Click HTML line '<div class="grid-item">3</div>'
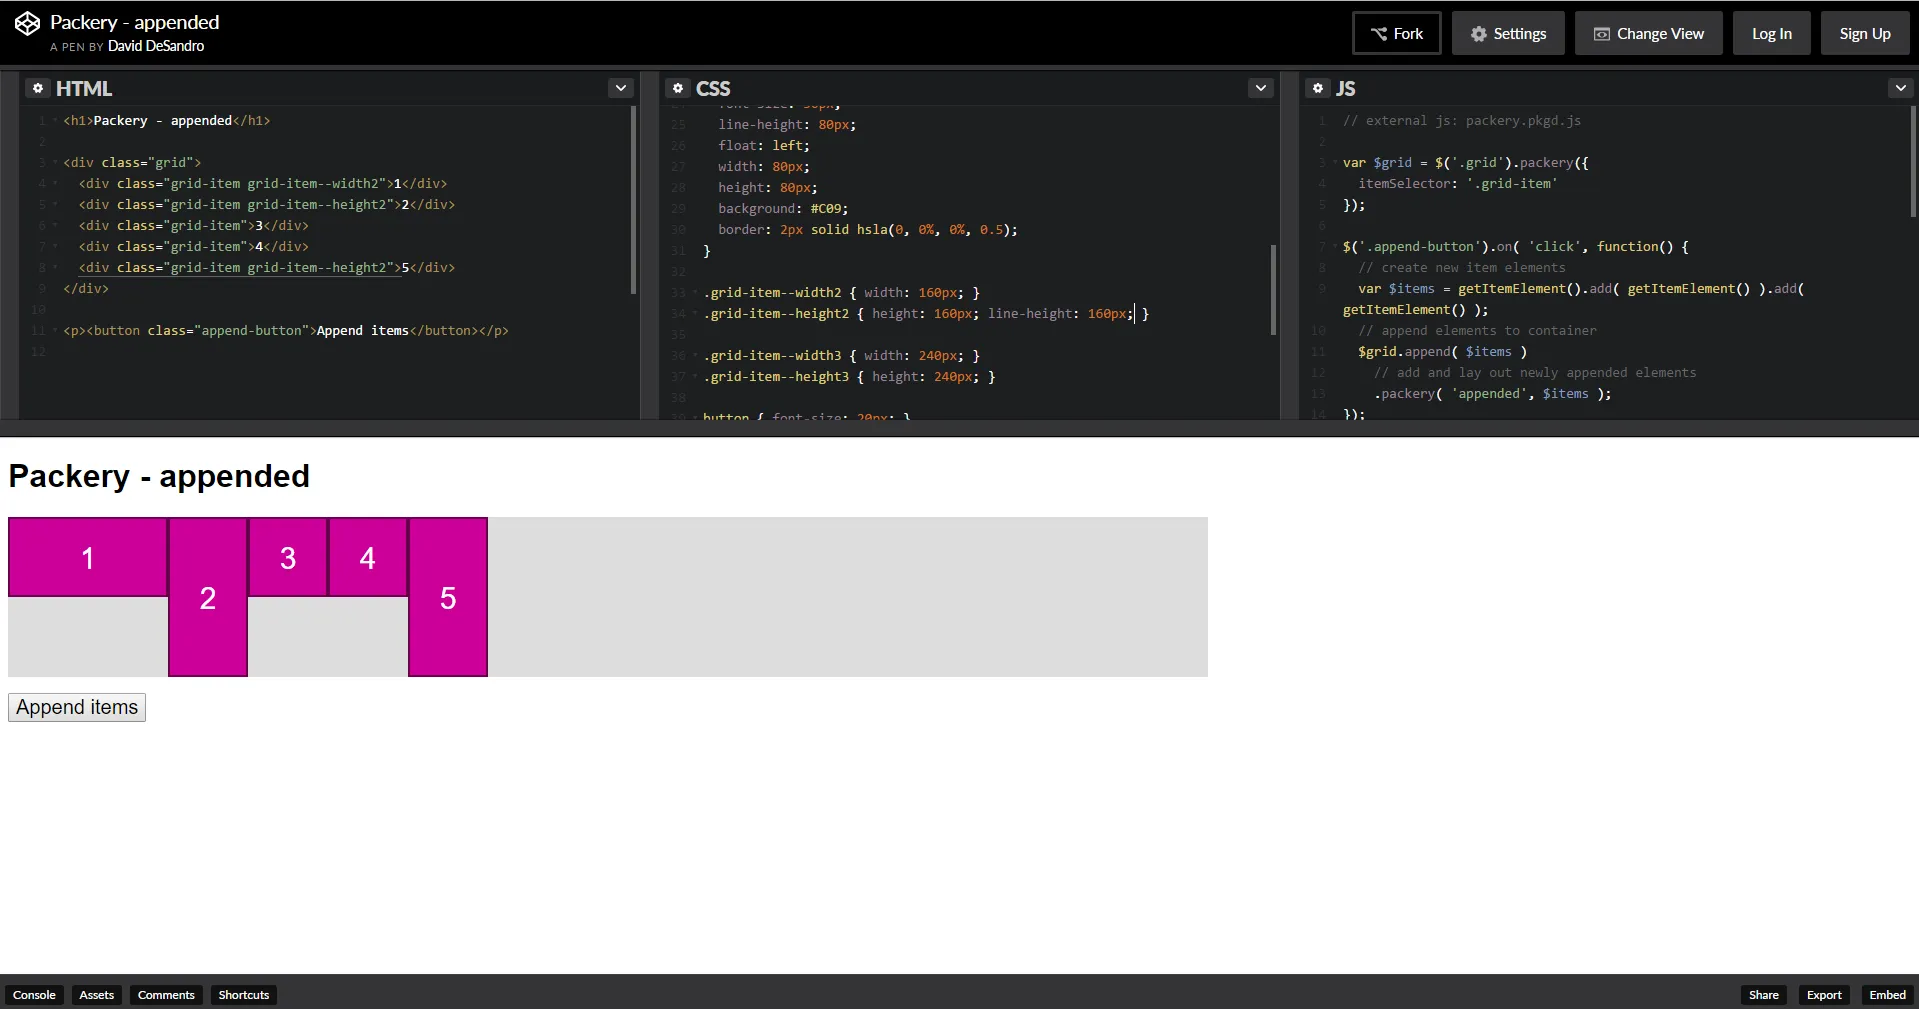 (x=194, y=226)
